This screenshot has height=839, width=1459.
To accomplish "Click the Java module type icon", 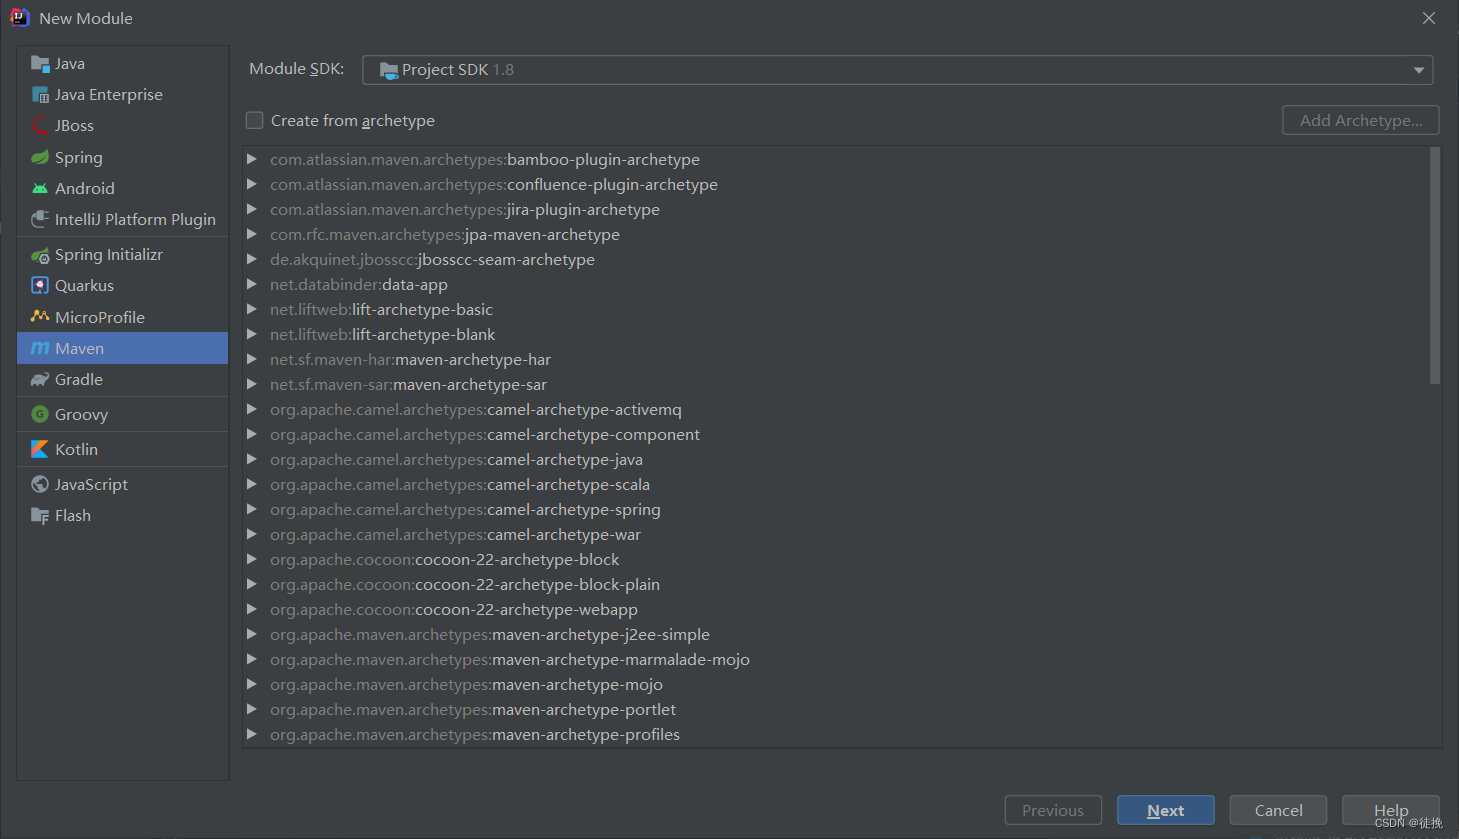I will (40, 64).
